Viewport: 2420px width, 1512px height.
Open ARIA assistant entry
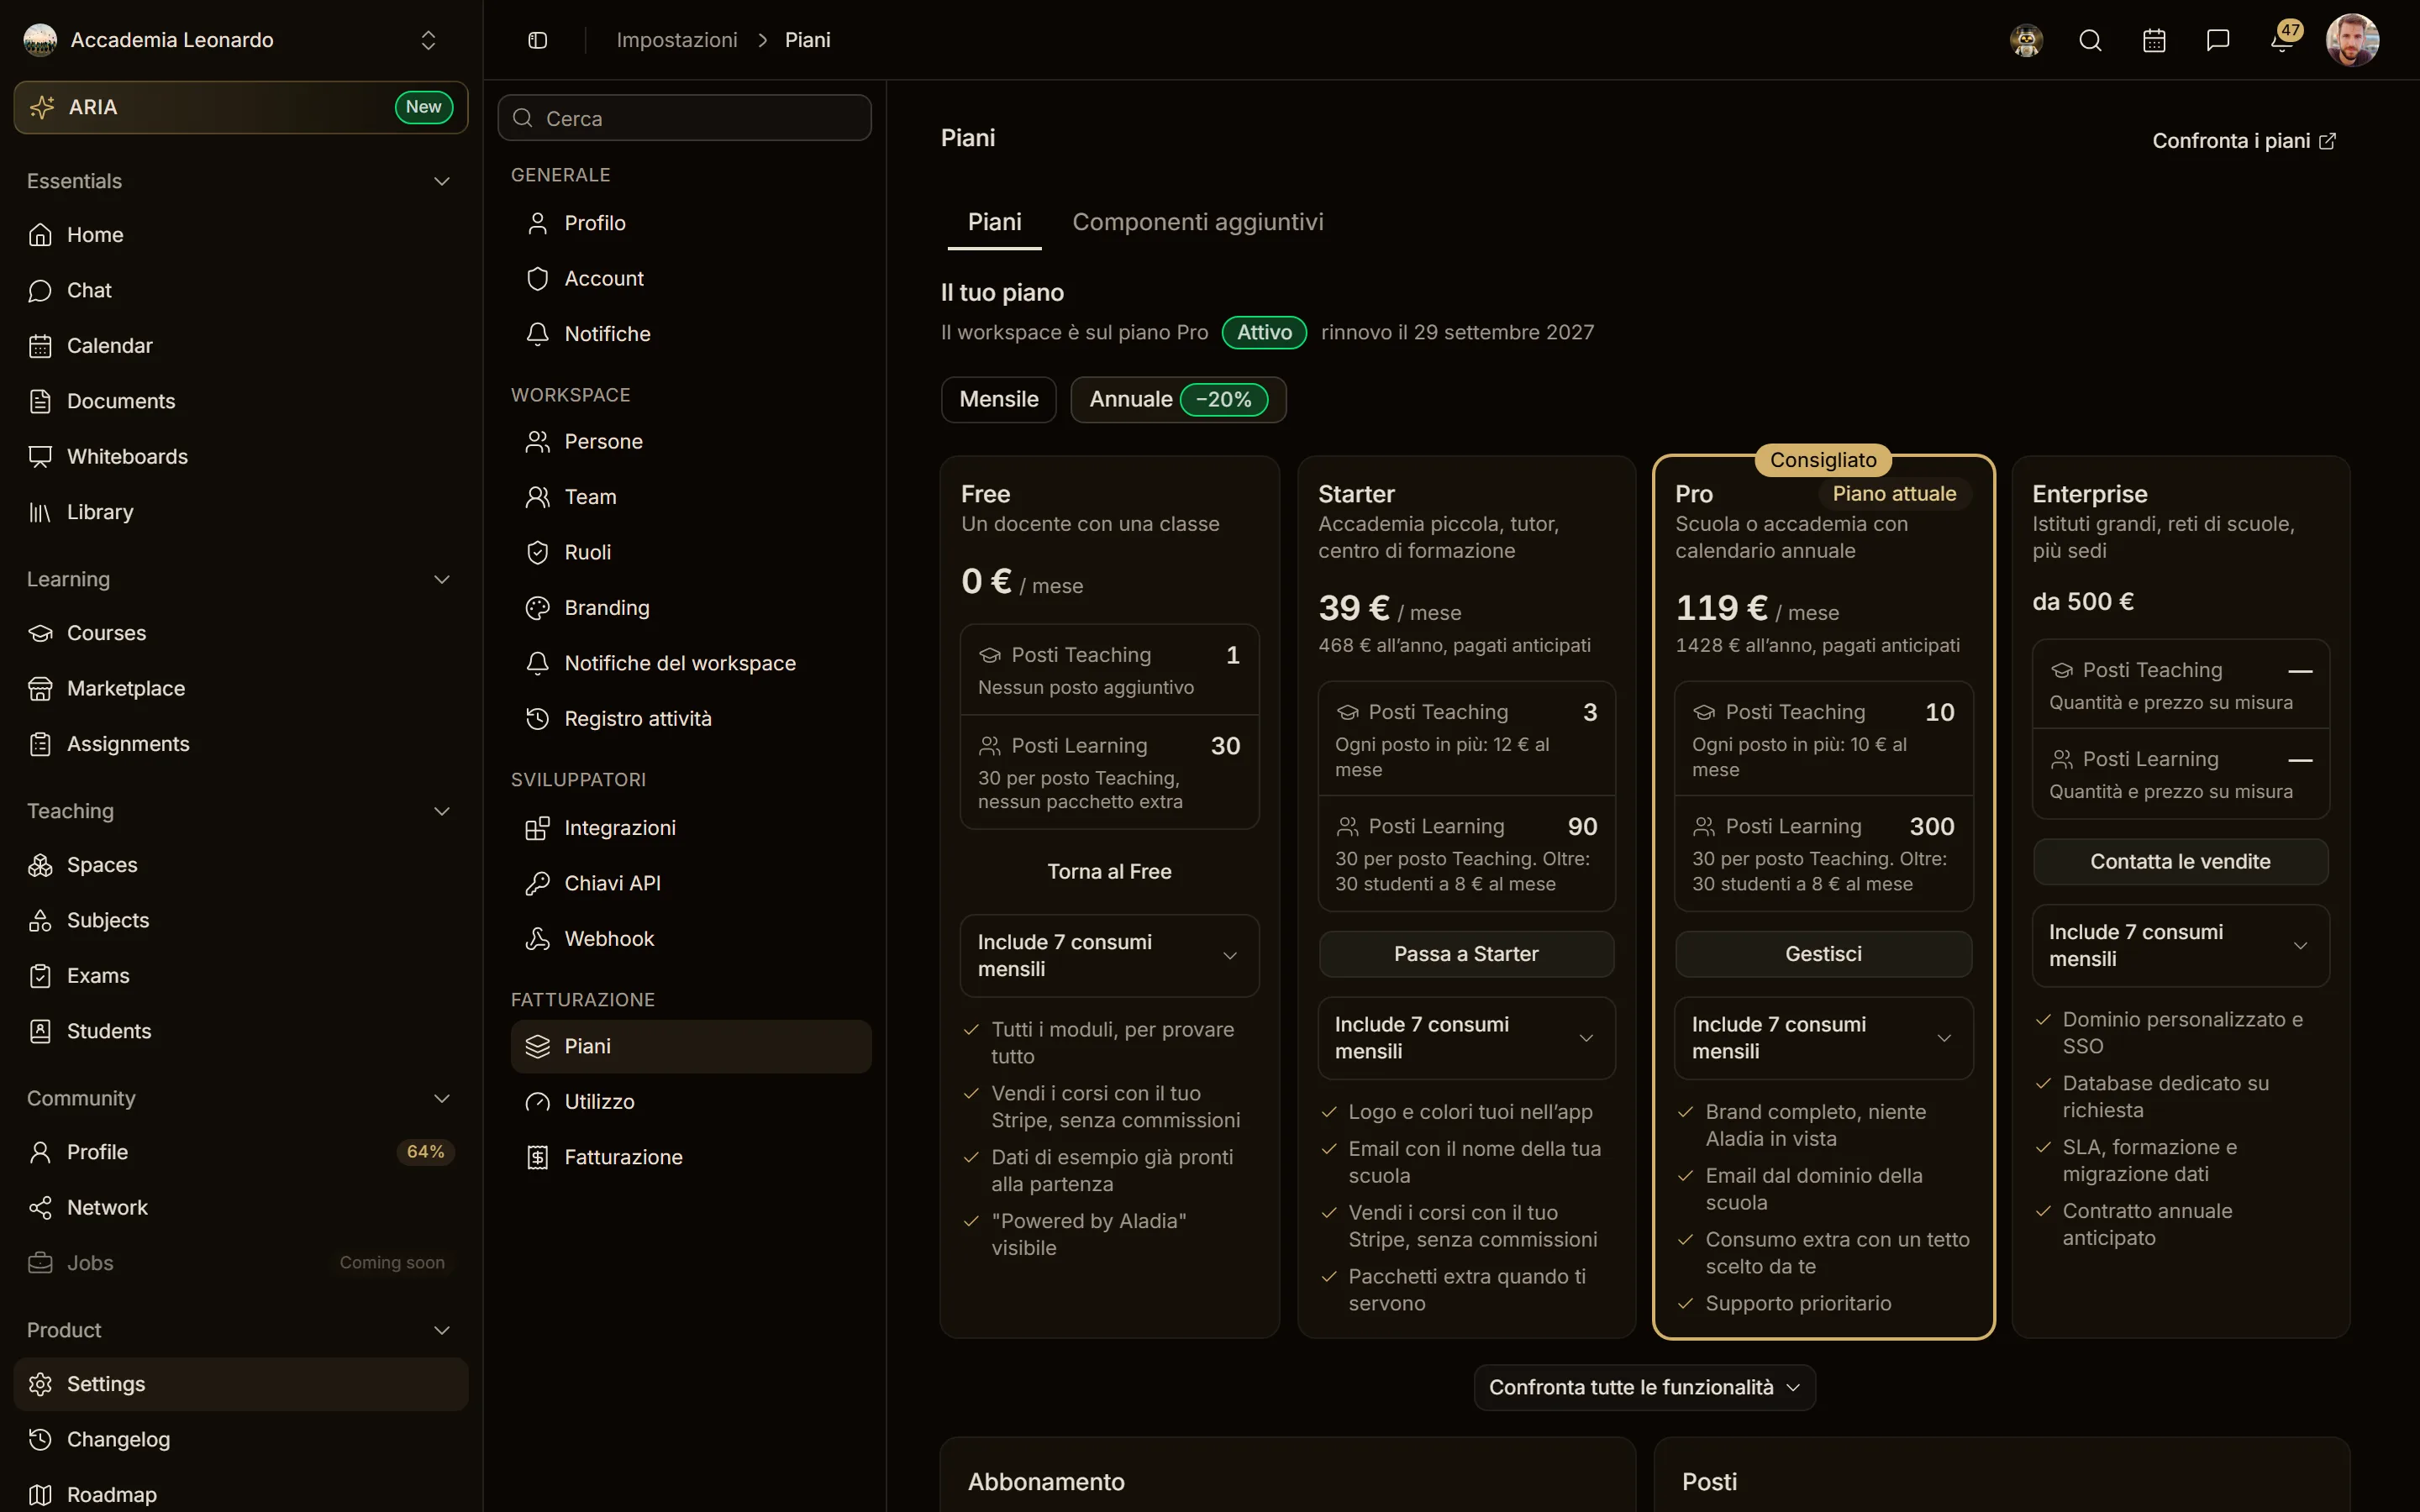pyautogui.click(x=241, y=107)
